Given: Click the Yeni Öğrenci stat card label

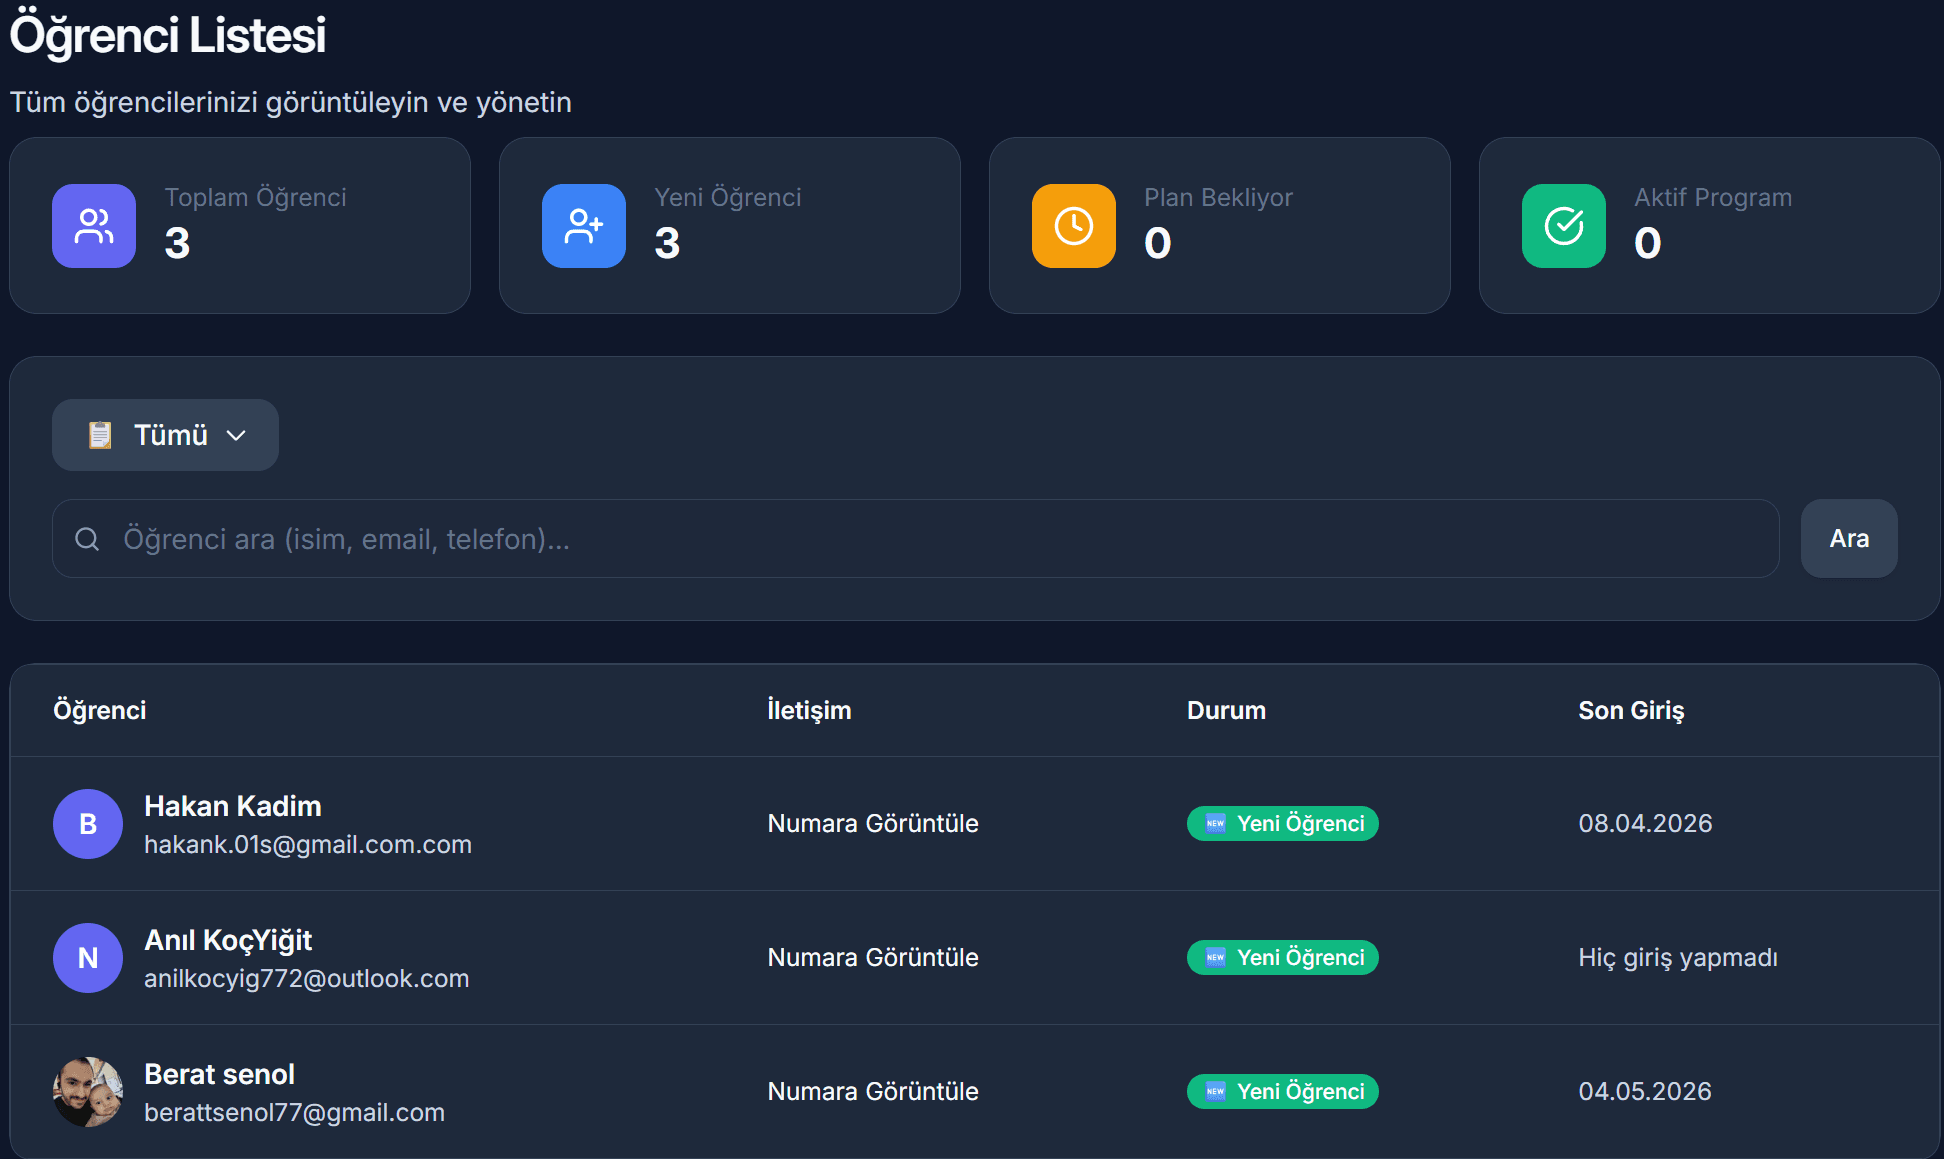Looking at the screenshot, I should [728, 198].
